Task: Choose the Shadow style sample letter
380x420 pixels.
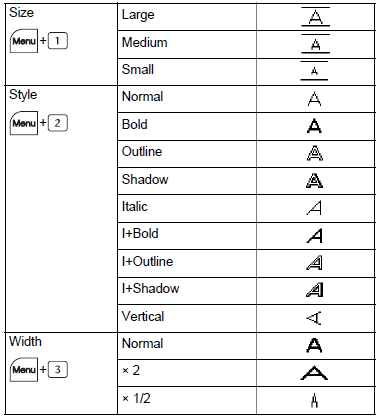Action: 314,181
